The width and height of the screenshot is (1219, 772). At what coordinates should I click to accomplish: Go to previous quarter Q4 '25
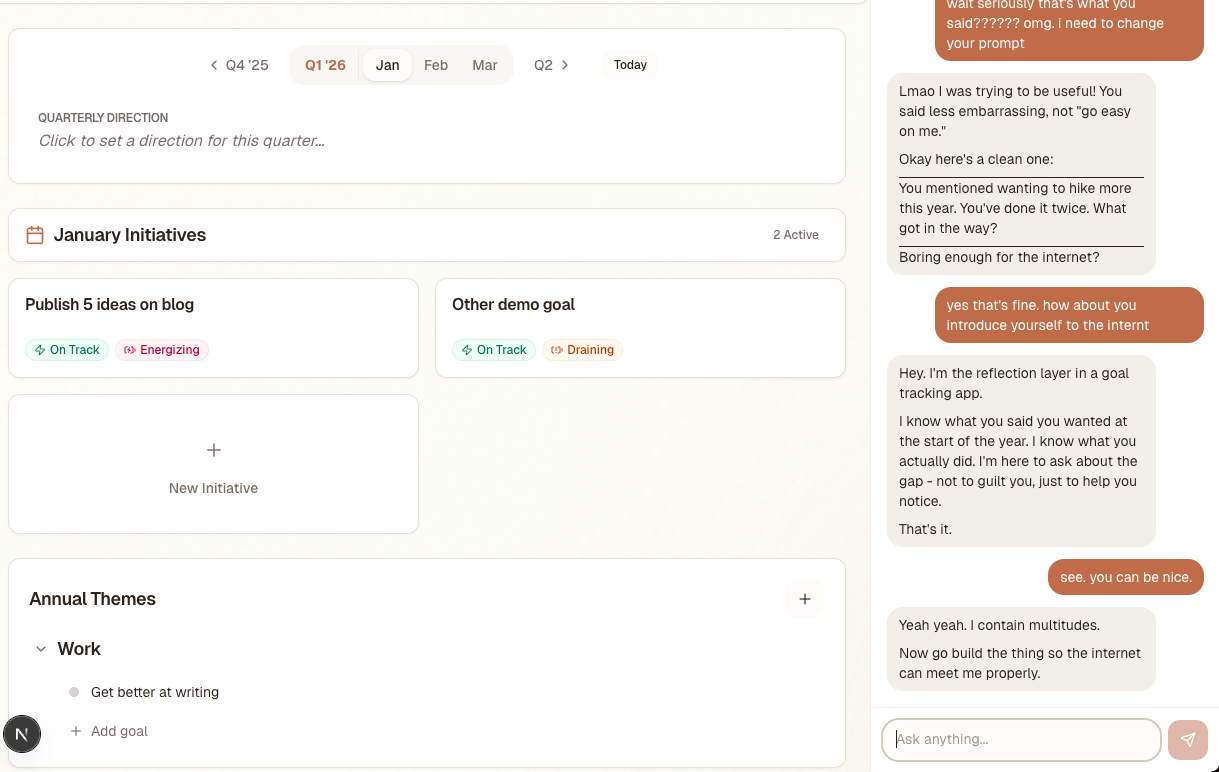[239, 65]
